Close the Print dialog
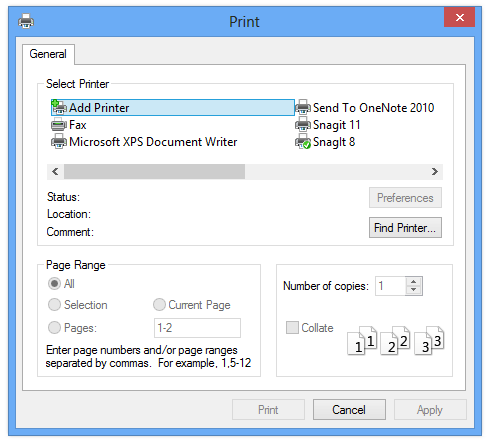 point(460,17)
